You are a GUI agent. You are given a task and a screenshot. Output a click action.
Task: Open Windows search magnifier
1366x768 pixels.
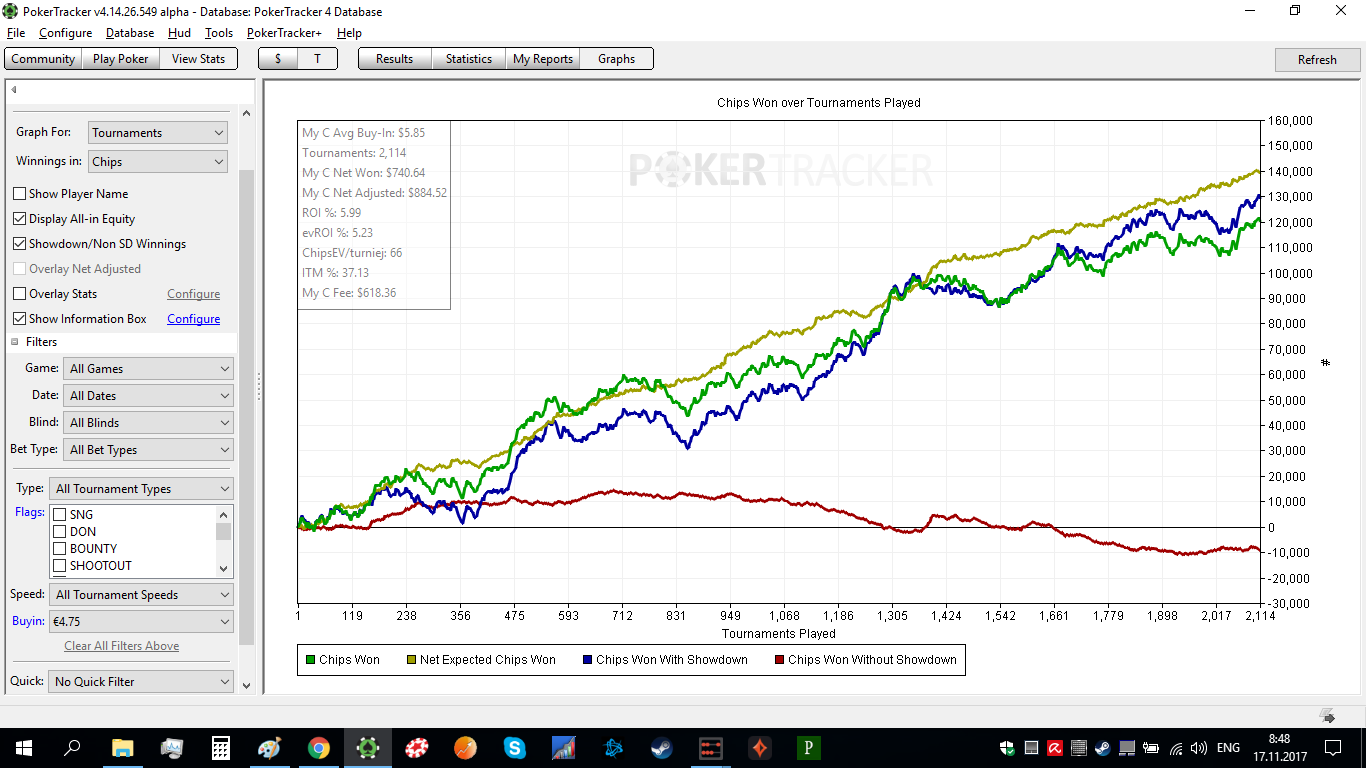pos(73,747)
